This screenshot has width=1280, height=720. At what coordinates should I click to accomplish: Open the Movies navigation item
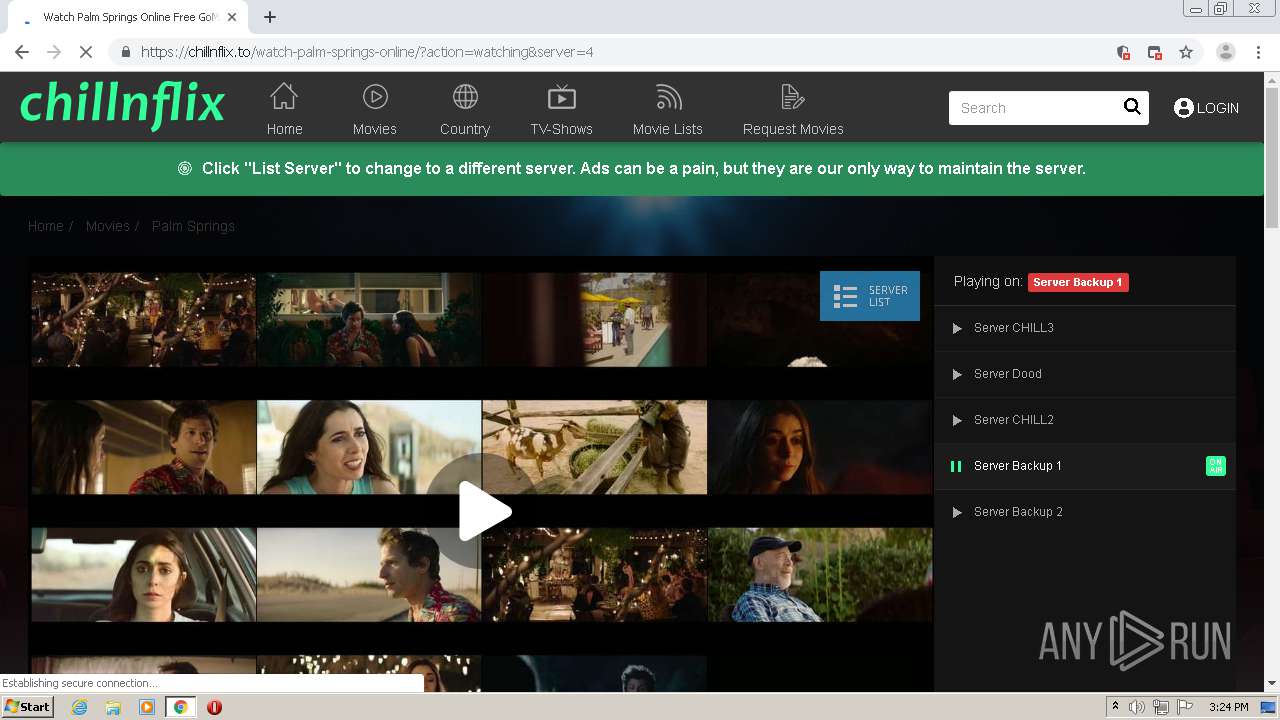tap(375, 109)
